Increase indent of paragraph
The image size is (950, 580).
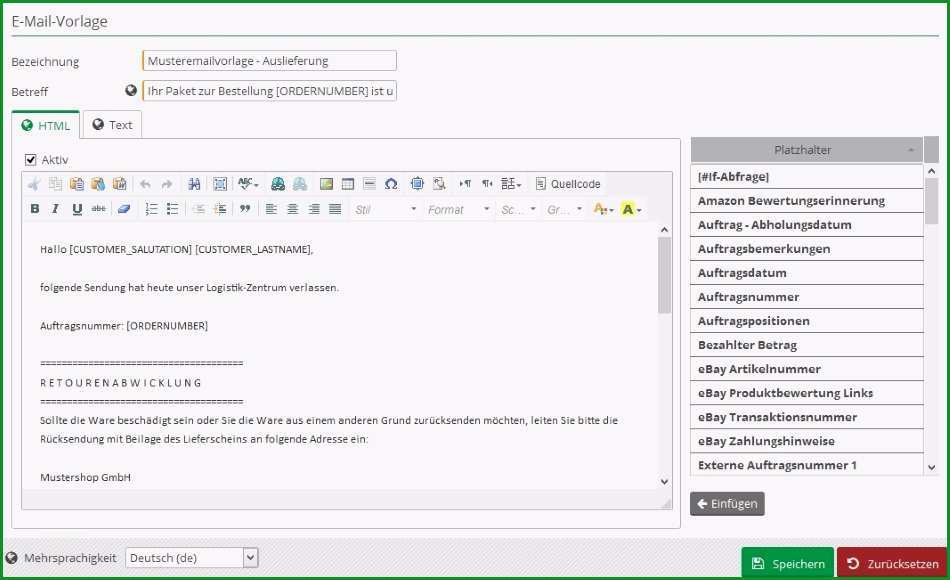click(x=221, y=209)
